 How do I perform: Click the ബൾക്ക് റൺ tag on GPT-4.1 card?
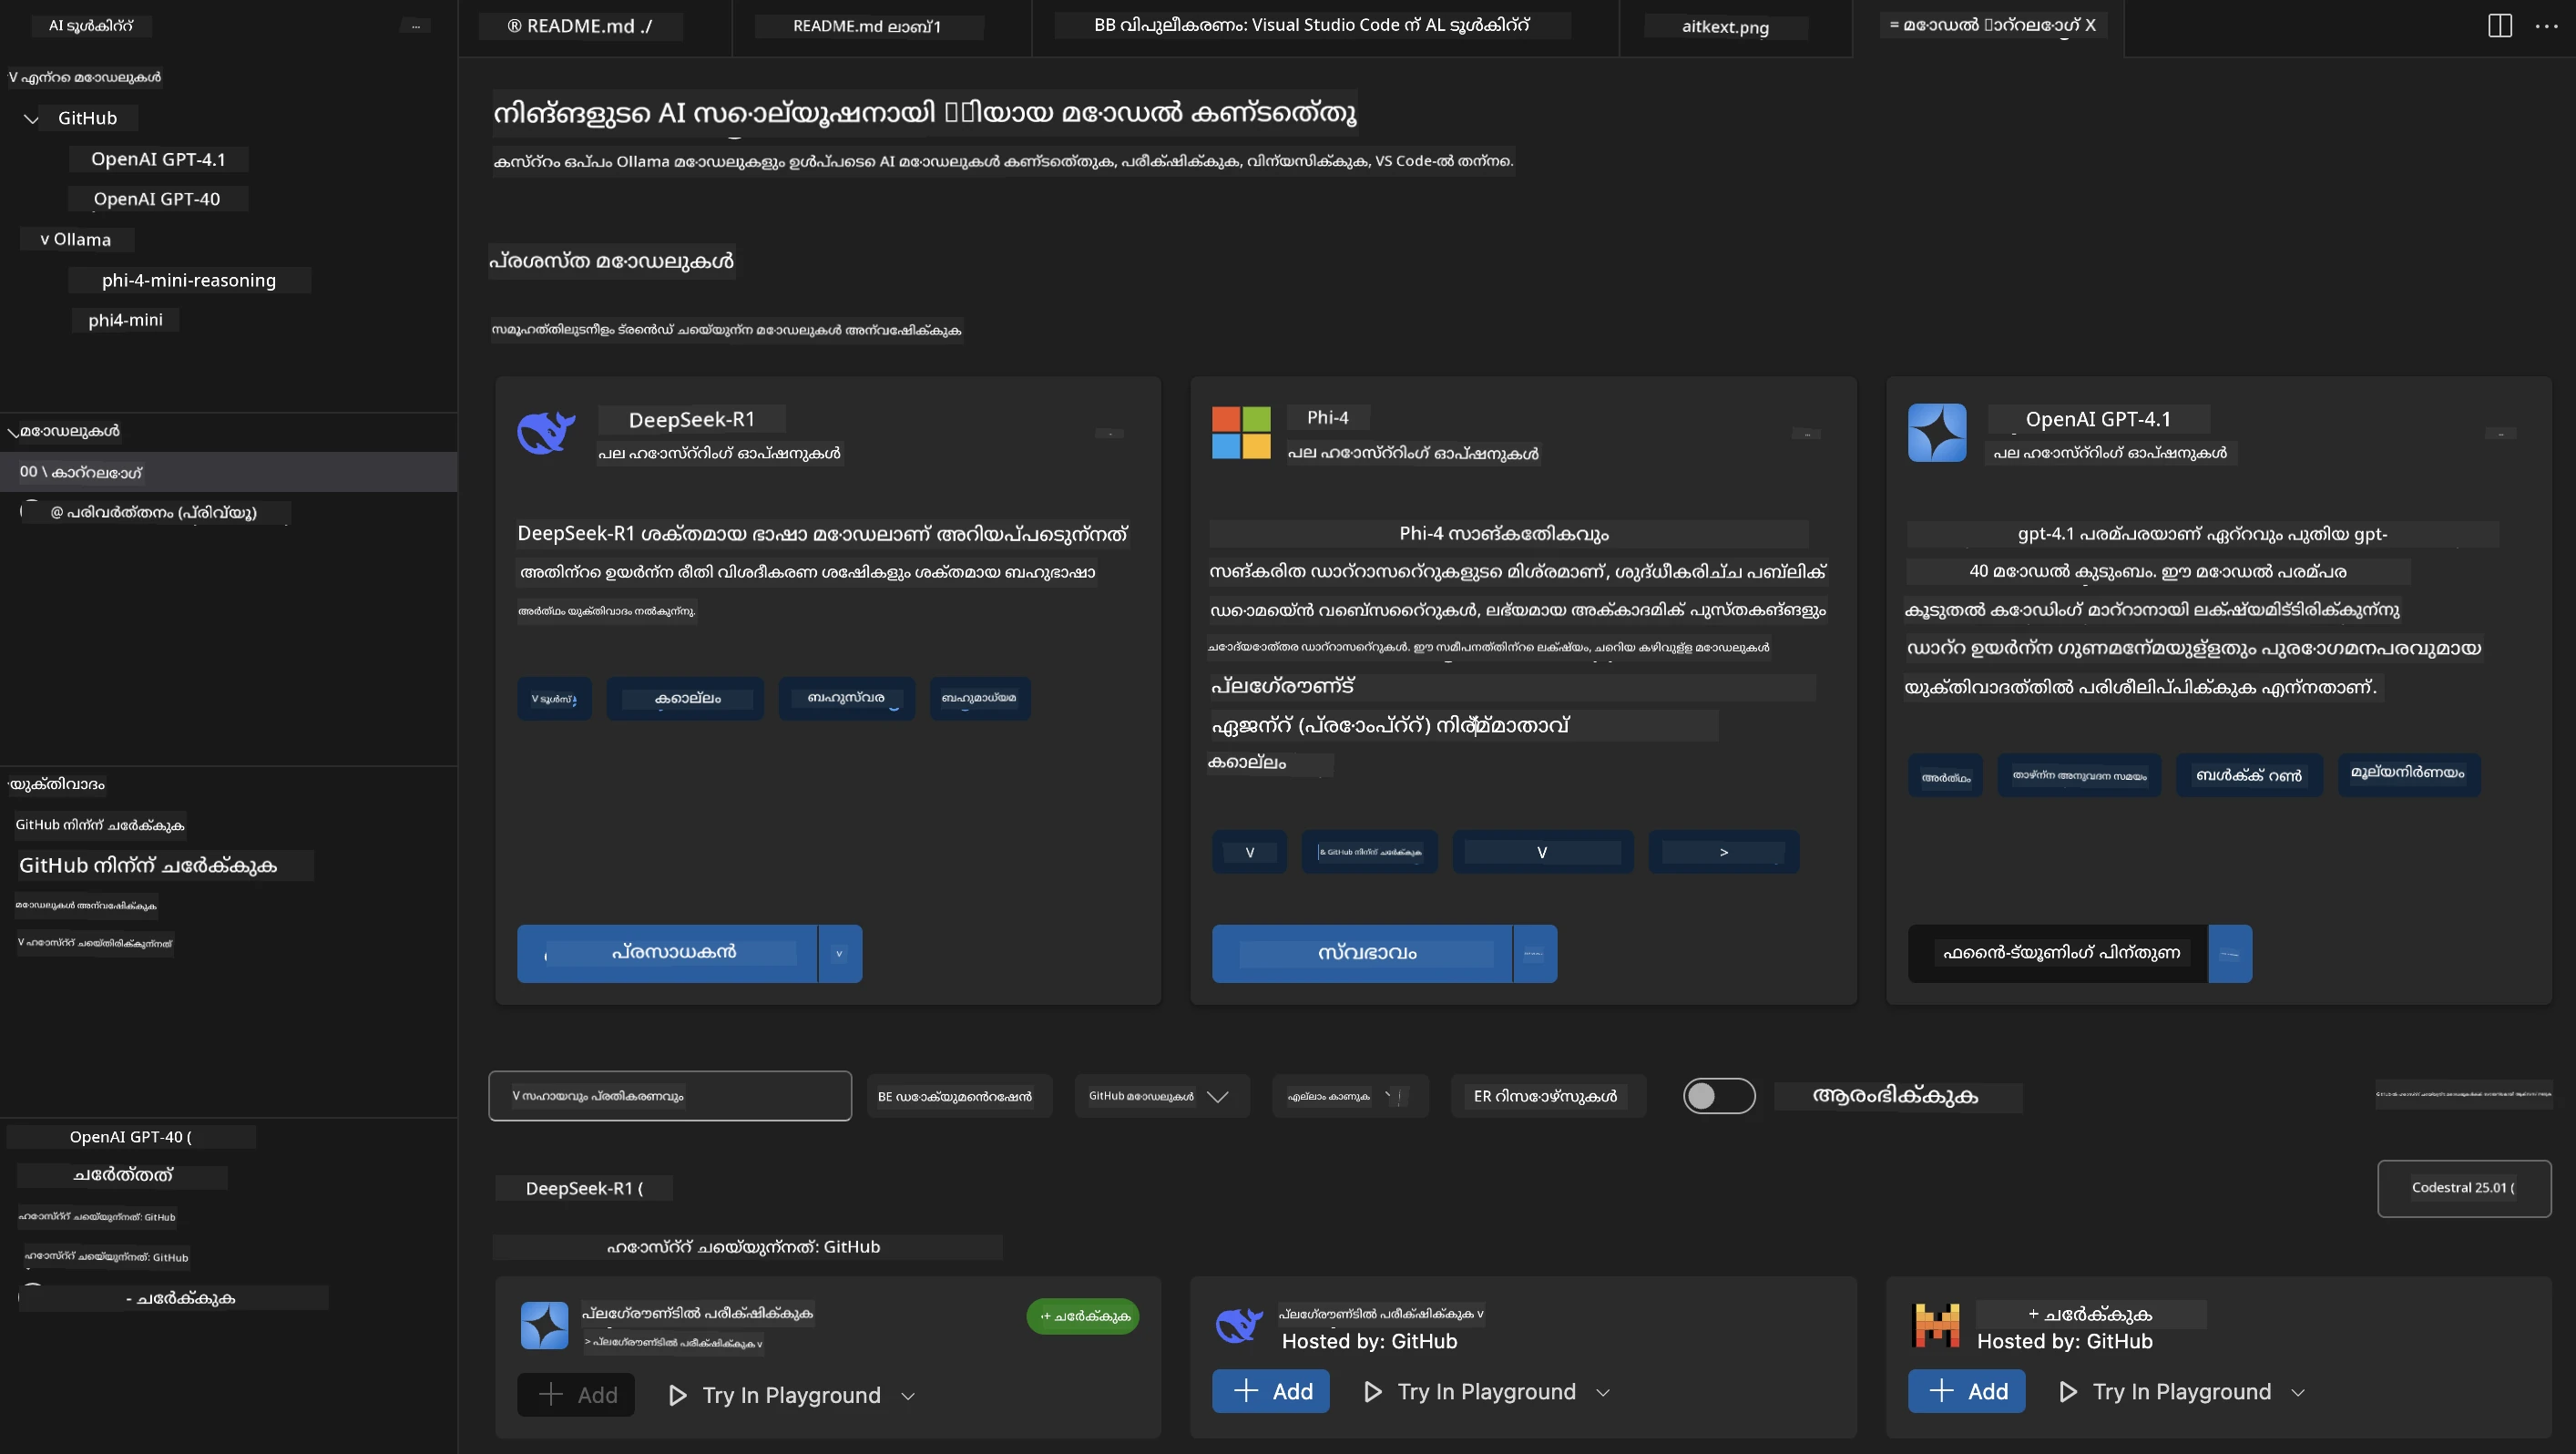coord(2249,775)
